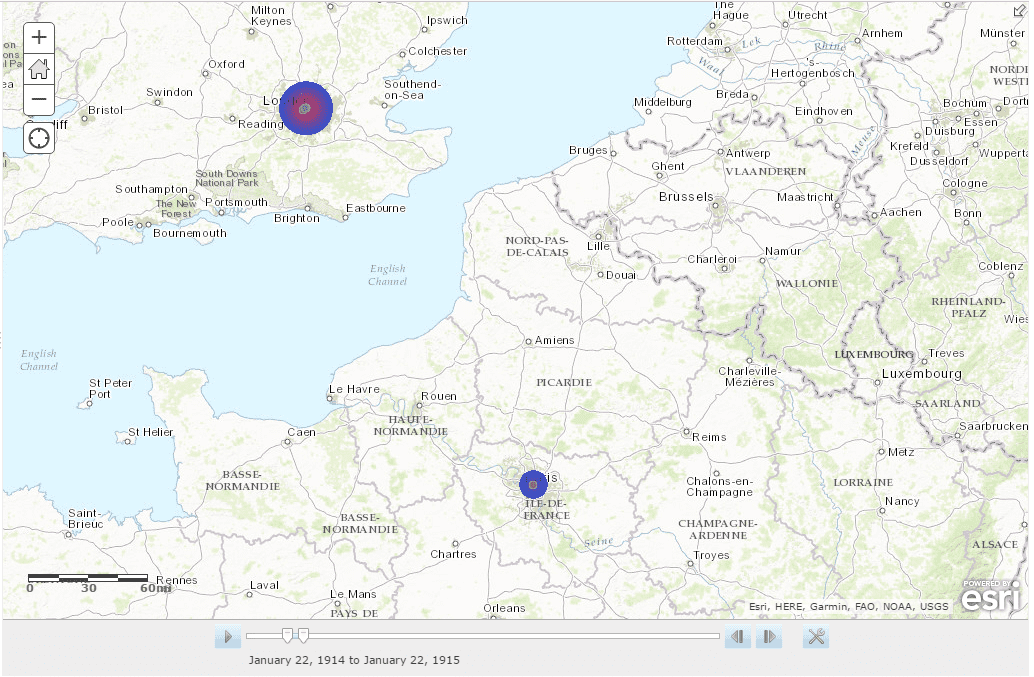Step back to the previous time interval
Image resolution: width=1034 pixels, height=677 pixels.
[737, 636]
